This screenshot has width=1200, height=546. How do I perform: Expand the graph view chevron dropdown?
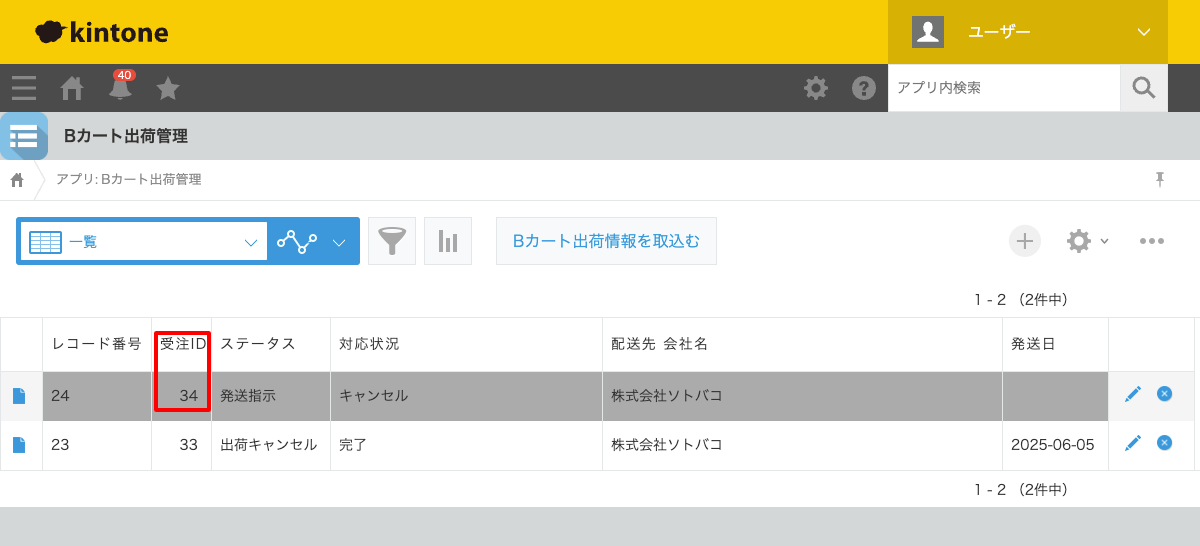pyautogui.click(x=339, y=241)
